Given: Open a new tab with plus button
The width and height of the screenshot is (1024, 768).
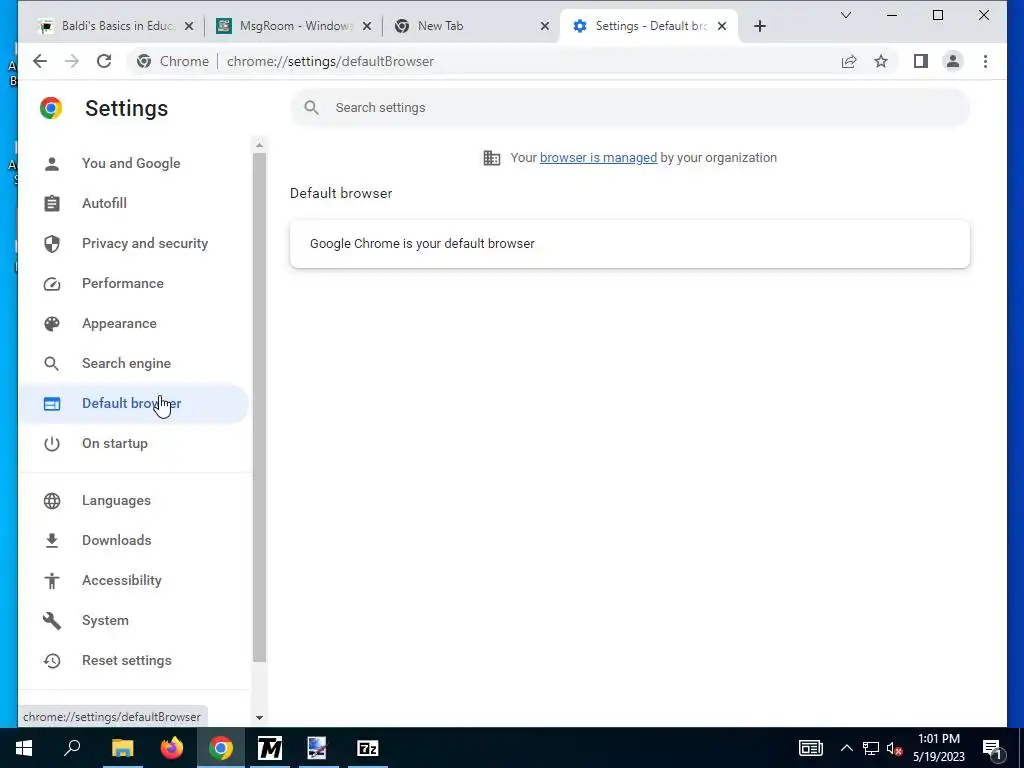Looking at the screenshot, I should 760,26.
